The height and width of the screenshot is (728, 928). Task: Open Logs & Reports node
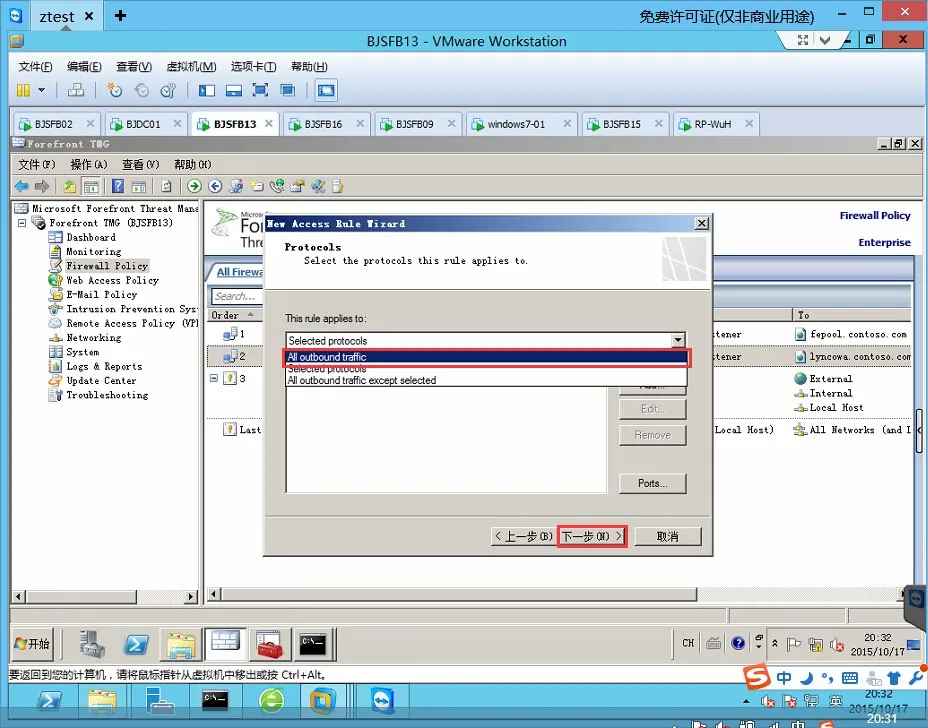tap(104, 366)
